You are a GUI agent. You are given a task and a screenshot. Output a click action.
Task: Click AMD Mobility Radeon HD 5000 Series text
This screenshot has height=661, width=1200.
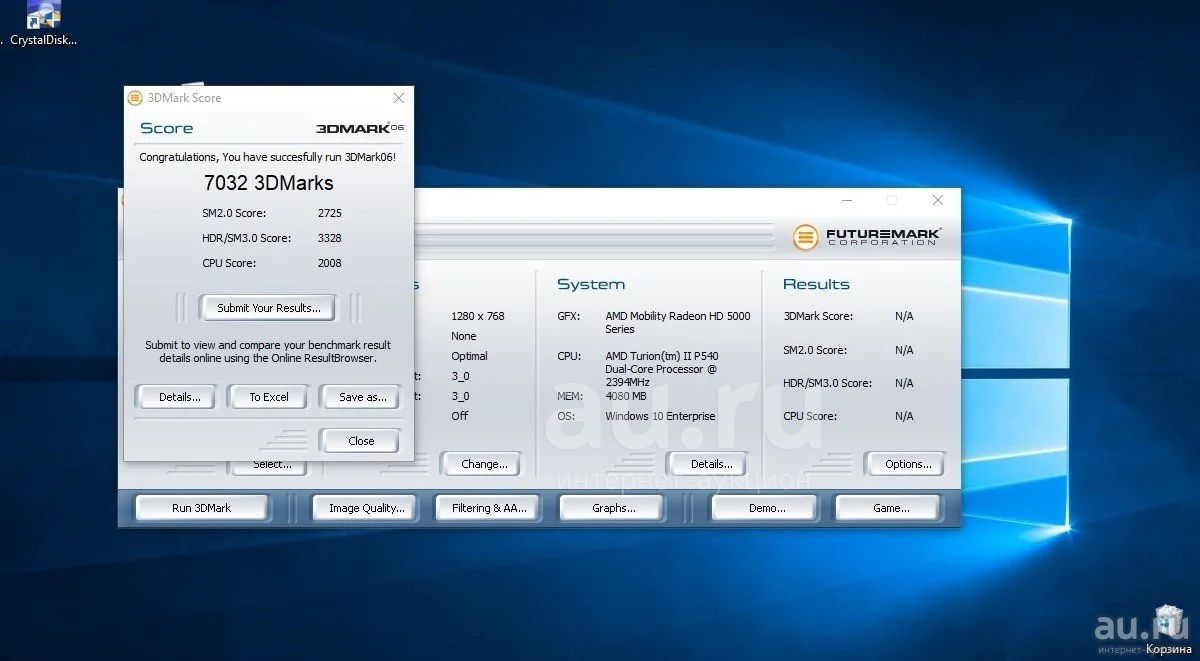pos(677,322)
